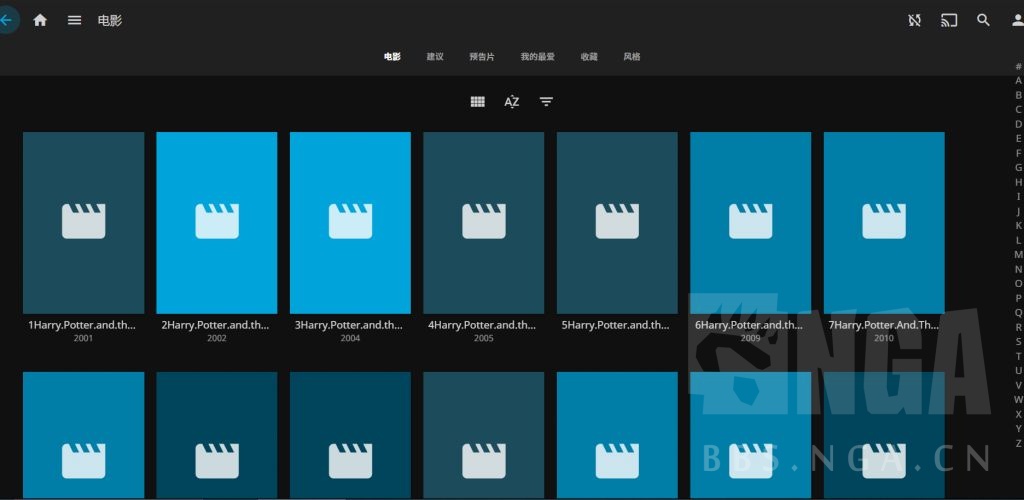1024x500 pixels.
Task: Click the 4Harry.Potter.and.th... title text
Action: coord(483,325)
